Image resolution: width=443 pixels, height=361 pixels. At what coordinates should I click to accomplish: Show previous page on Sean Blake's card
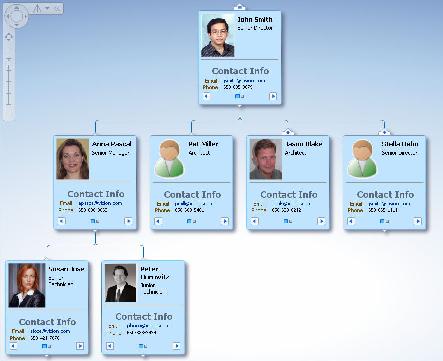pos(255,221)
